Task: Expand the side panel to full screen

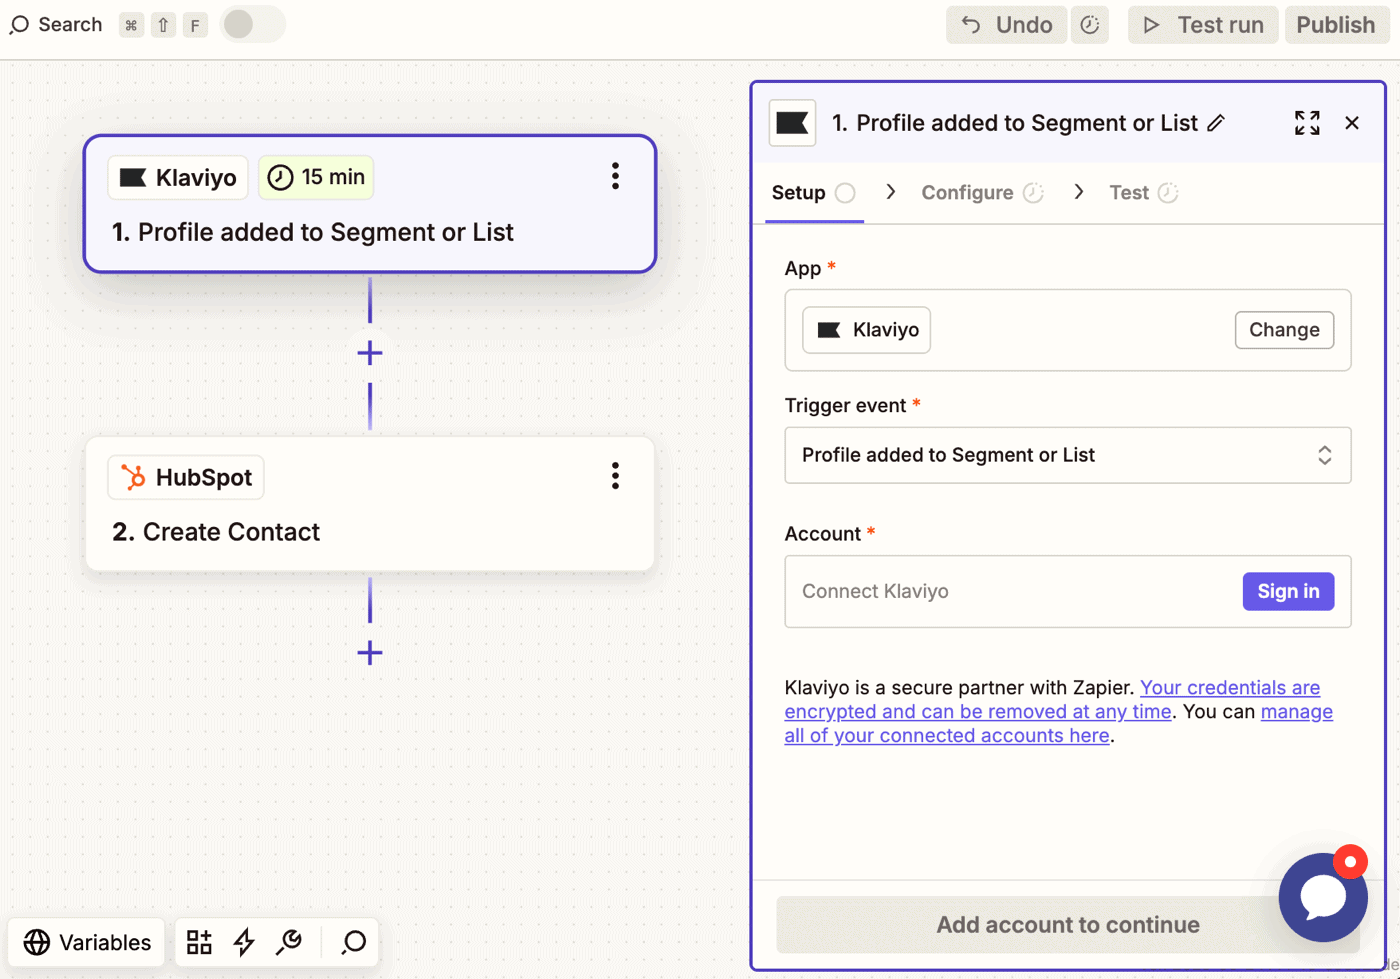Action: pyautogui.click(x=1307, y=123)
